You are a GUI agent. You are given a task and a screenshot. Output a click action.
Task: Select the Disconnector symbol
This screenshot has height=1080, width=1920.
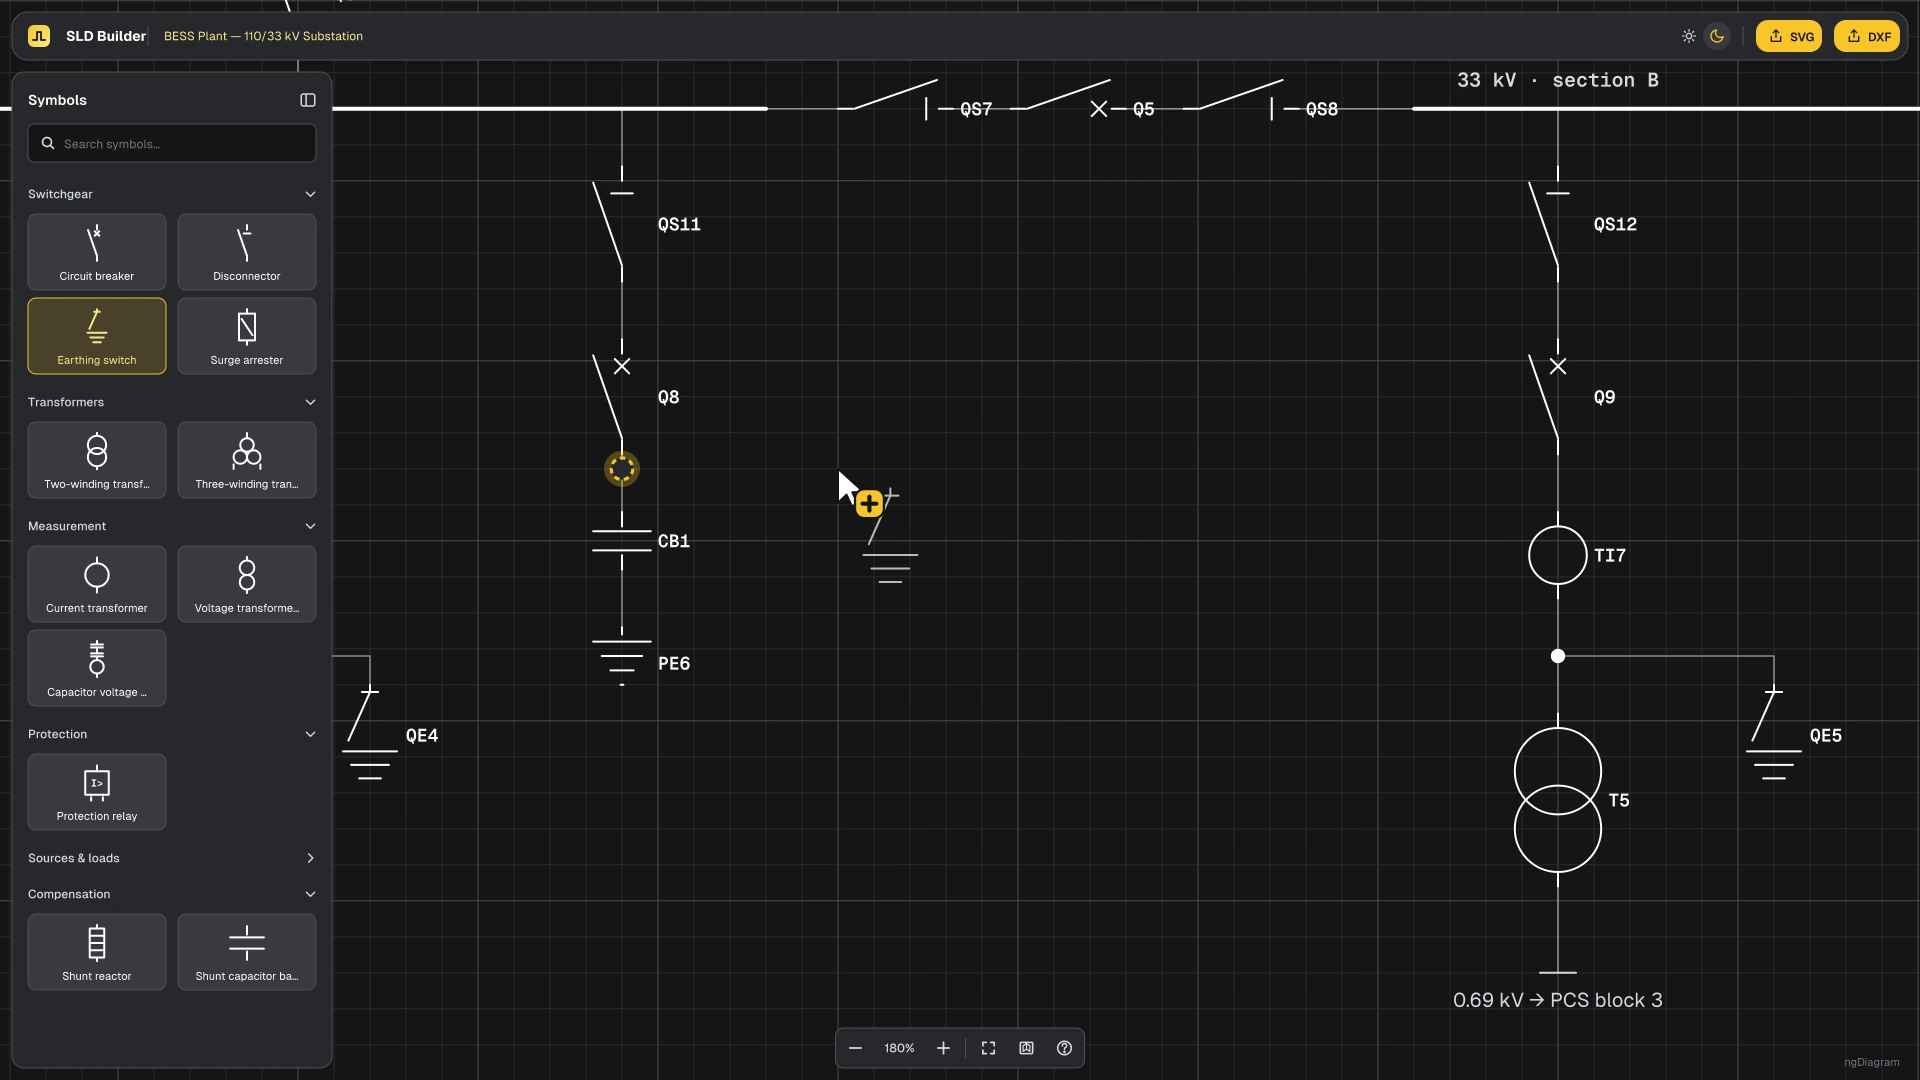click(247, 252)
